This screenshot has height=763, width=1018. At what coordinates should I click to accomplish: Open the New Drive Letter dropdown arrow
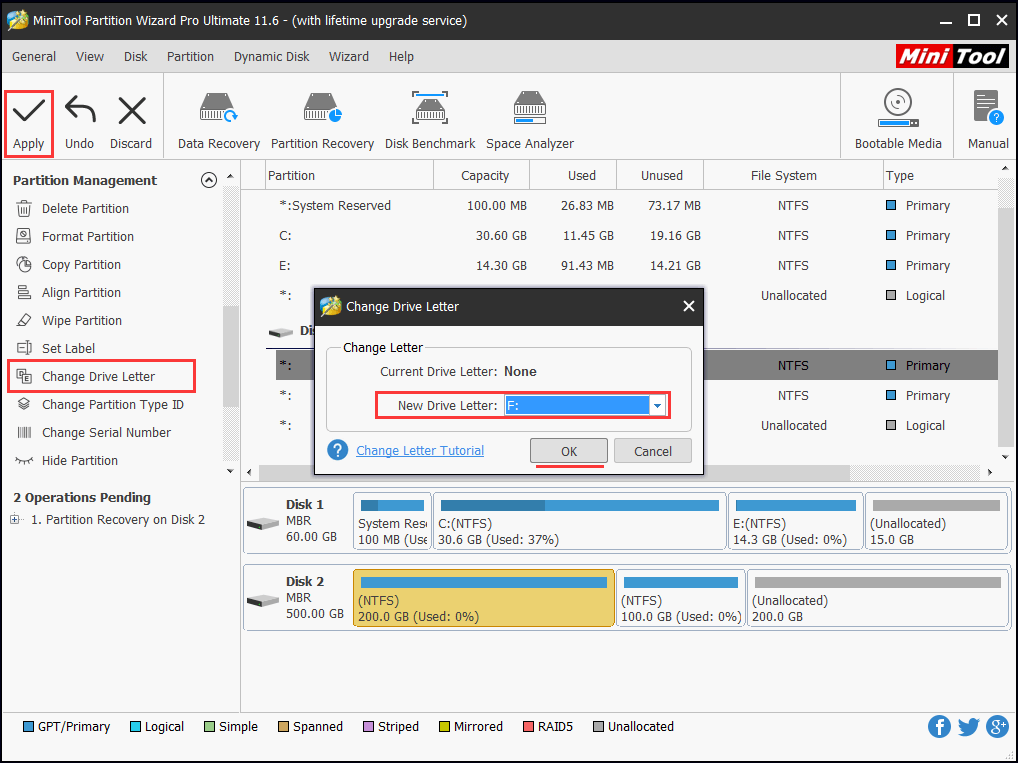point(657,405)
